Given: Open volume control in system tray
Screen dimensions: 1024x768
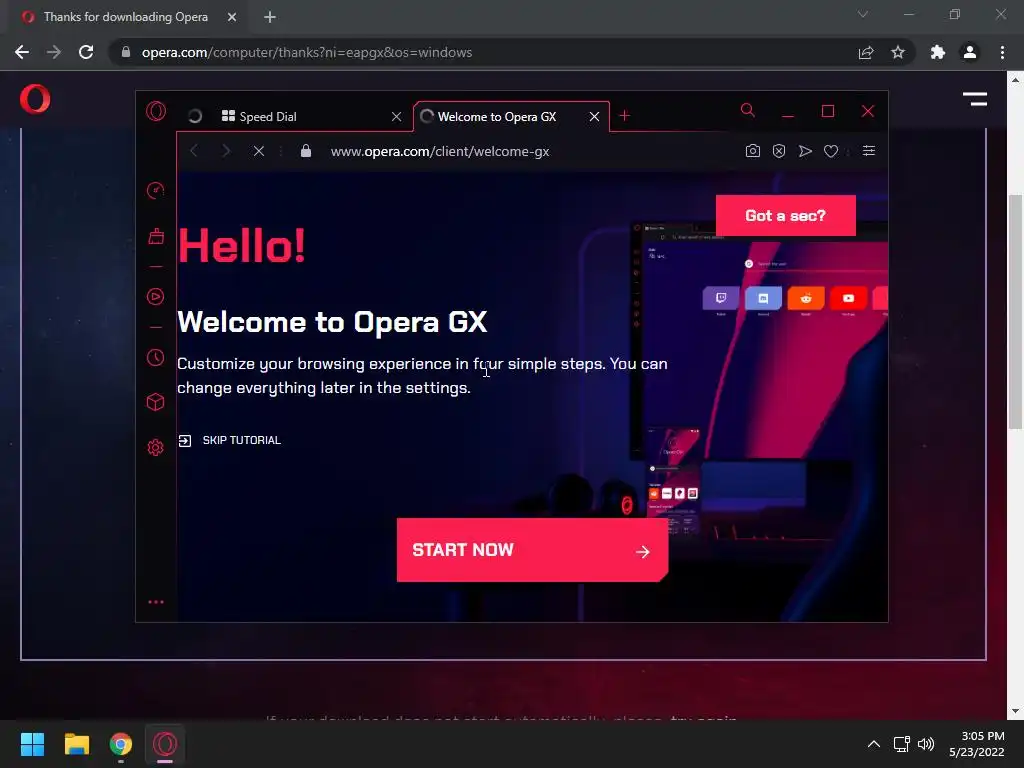Looking at the screenshot, I should click(x=926, y=744).
